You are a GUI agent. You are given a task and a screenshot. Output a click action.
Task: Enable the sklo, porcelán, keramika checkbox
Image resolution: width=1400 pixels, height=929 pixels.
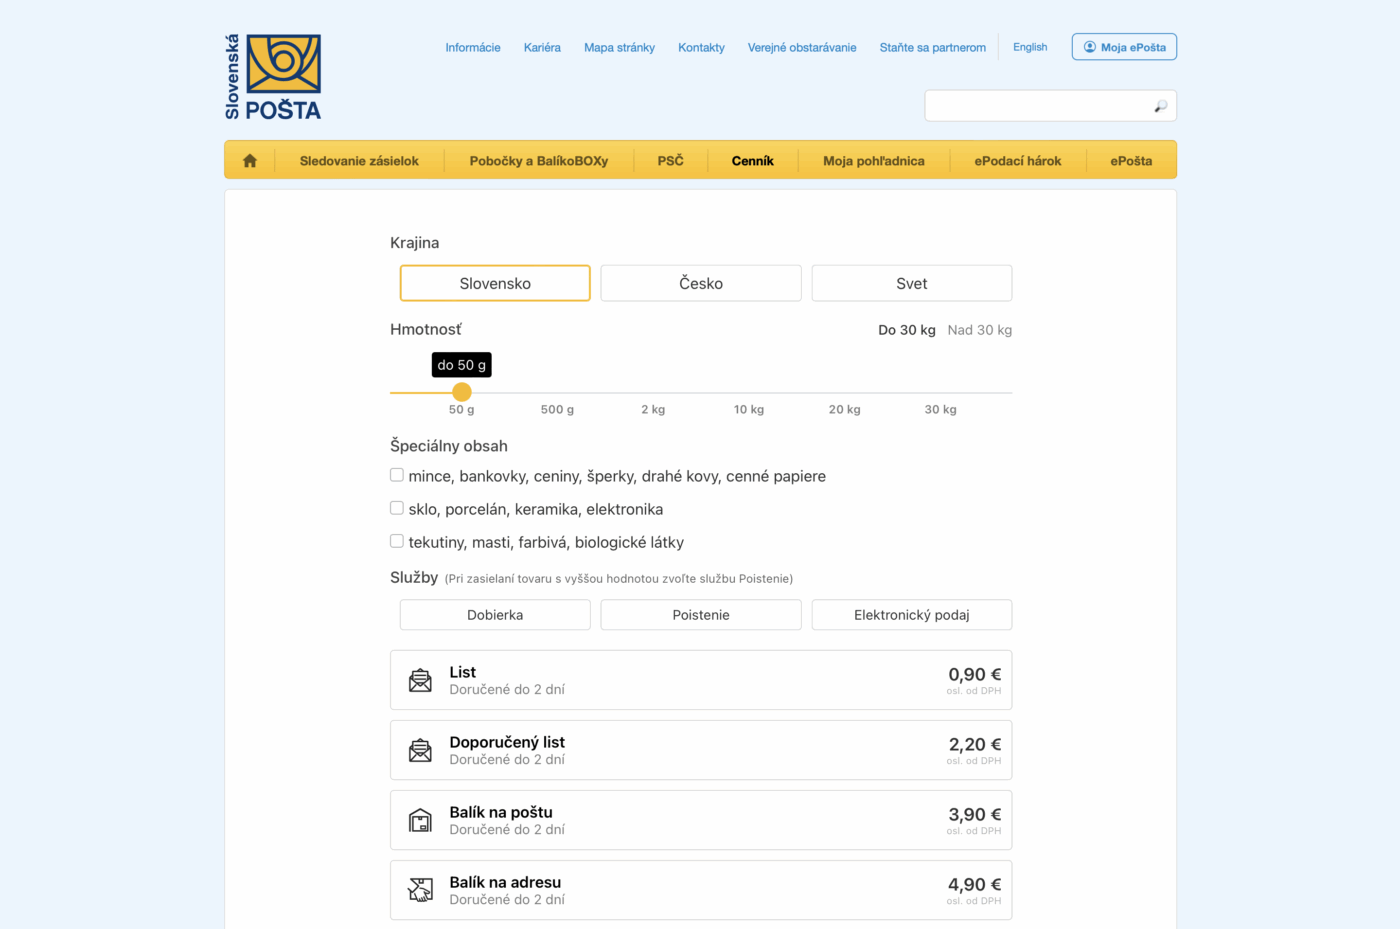click(x=397, y=508)
